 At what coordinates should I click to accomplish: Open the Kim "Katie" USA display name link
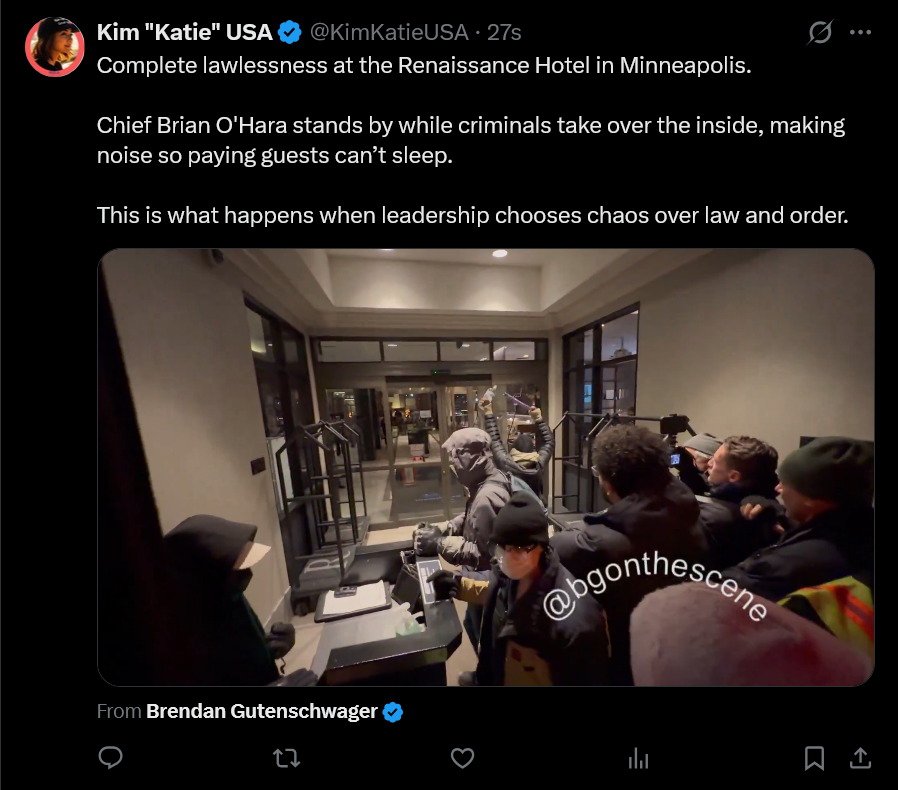point(184,32)
